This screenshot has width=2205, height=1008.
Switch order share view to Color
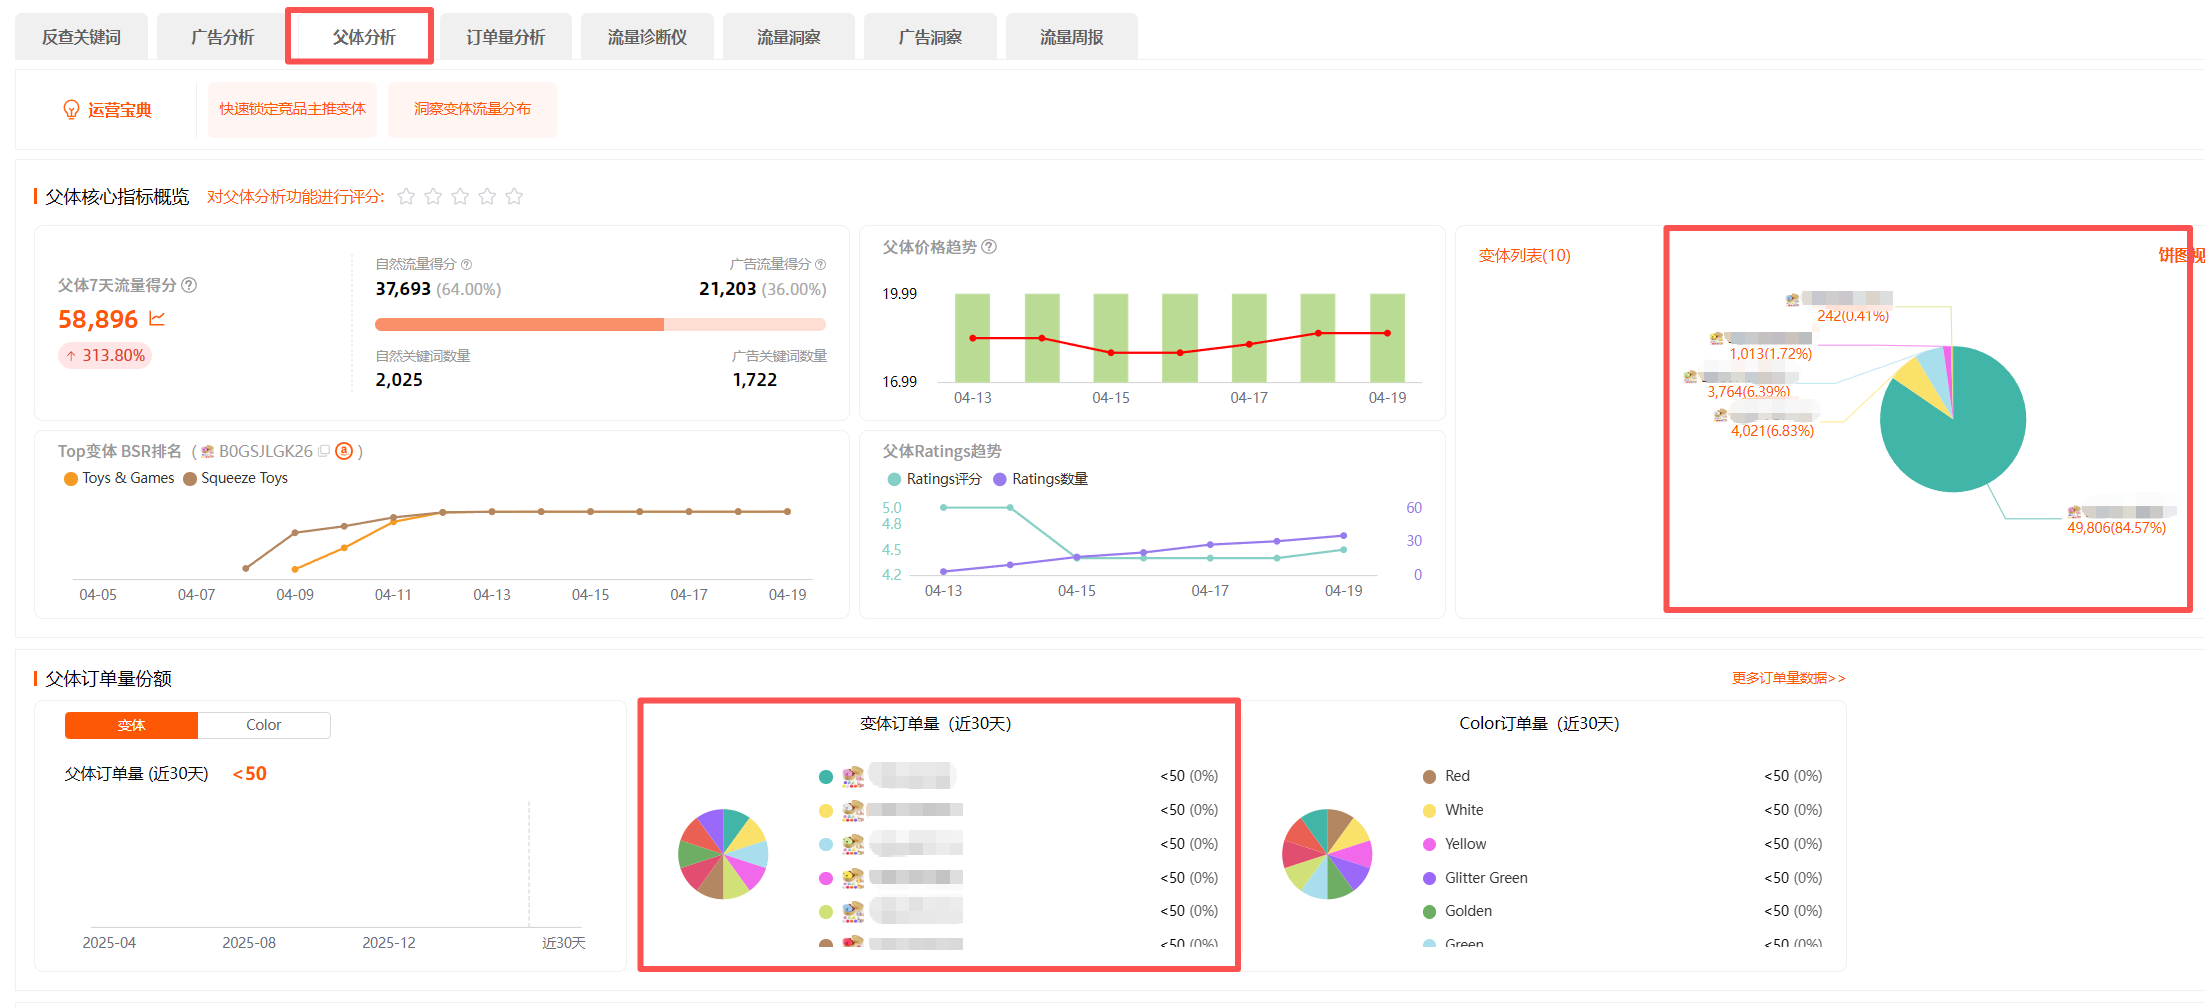(264, 725)
